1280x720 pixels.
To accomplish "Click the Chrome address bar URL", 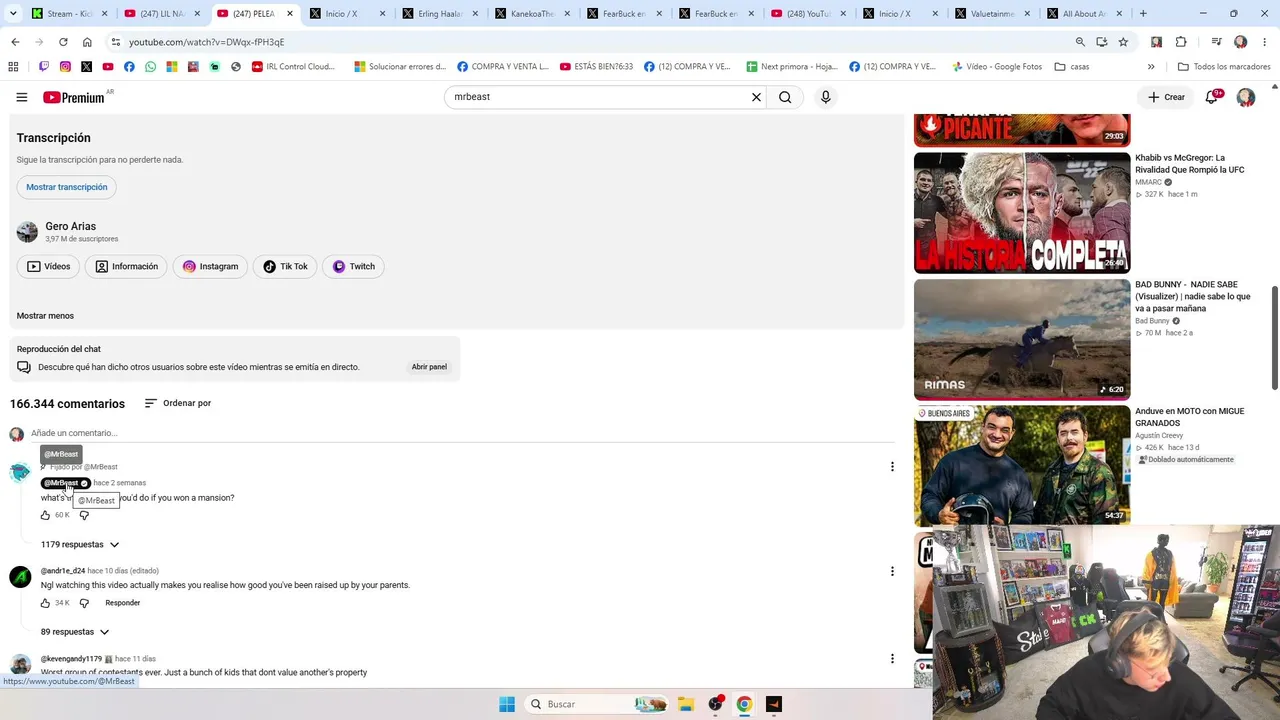I will click(x=206, y=42).
